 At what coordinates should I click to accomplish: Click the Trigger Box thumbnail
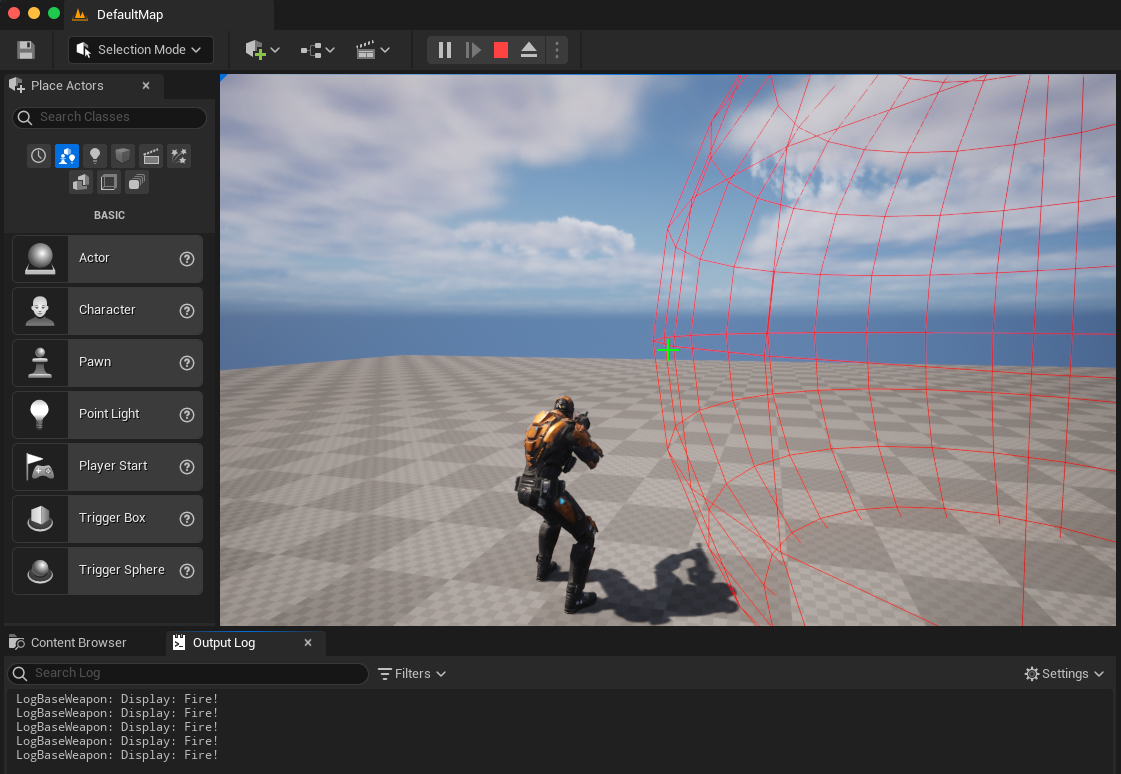tap(40, 519)
